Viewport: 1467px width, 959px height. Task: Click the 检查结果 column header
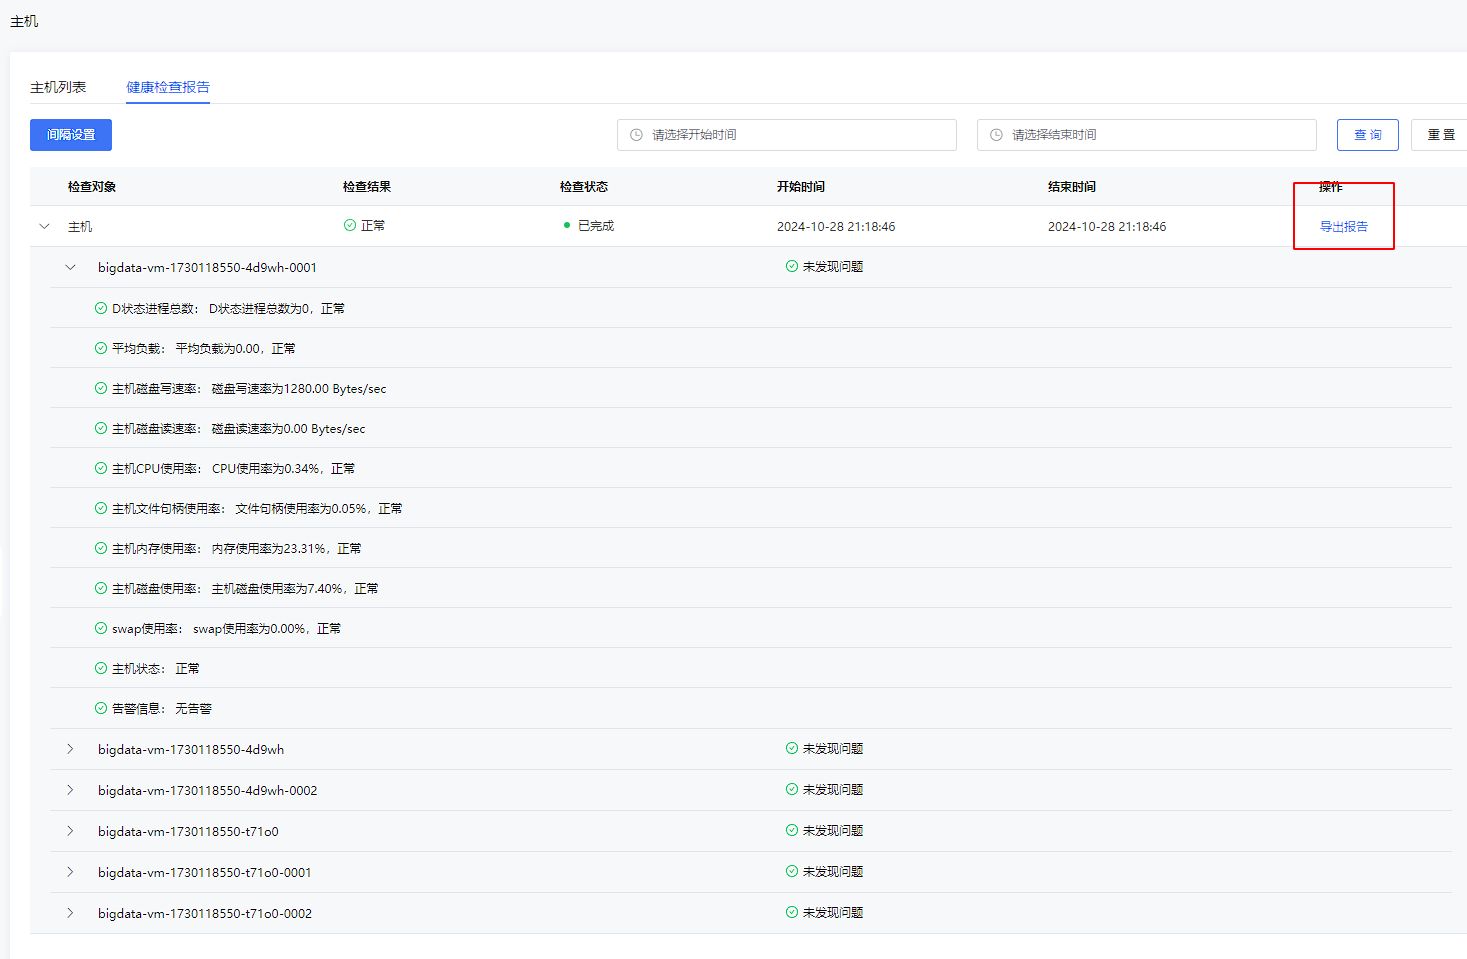(x=367, y=187)
